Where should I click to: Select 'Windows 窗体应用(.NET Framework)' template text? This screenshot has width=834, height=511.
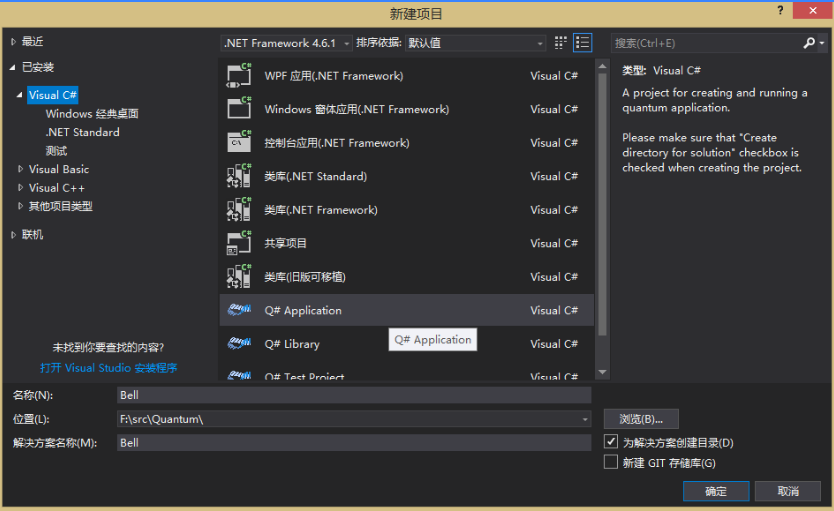pyautogui.click(x=357, y=110)
